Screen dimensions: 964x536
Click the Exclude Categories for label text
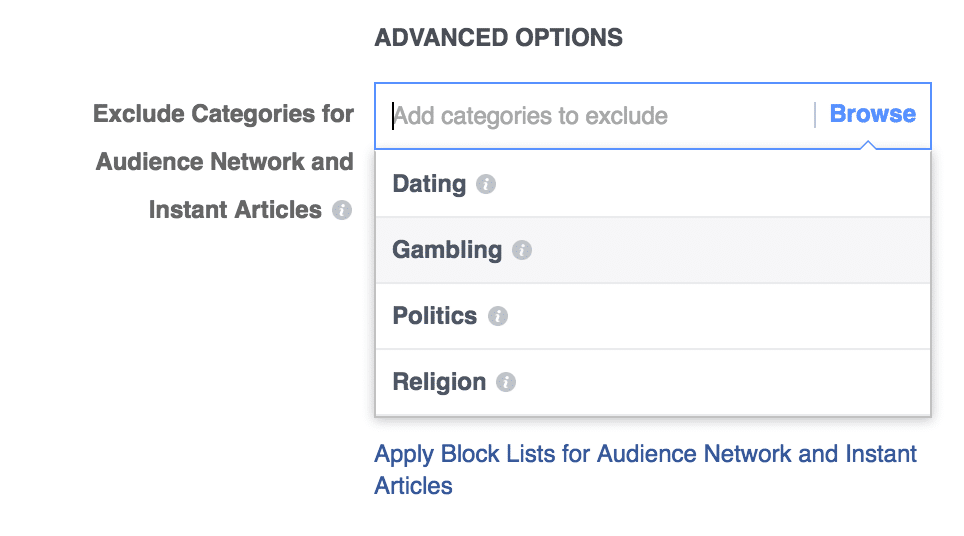pyautogui.click(x=223, y=114)
